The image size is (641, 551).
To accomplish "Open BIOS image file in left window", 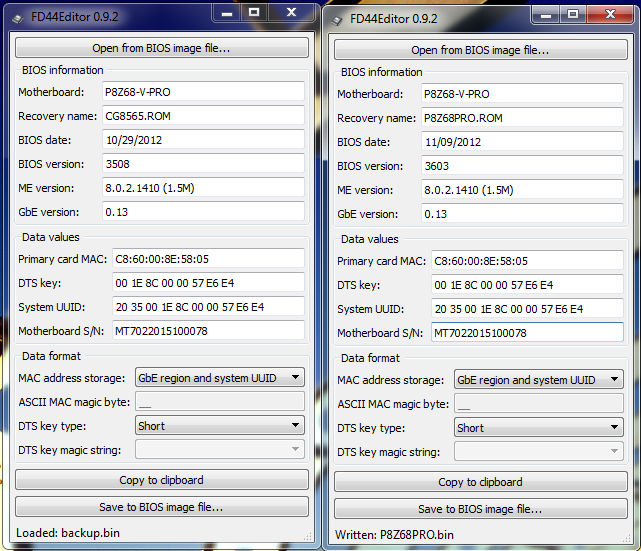I will click(x=162, y=48).
